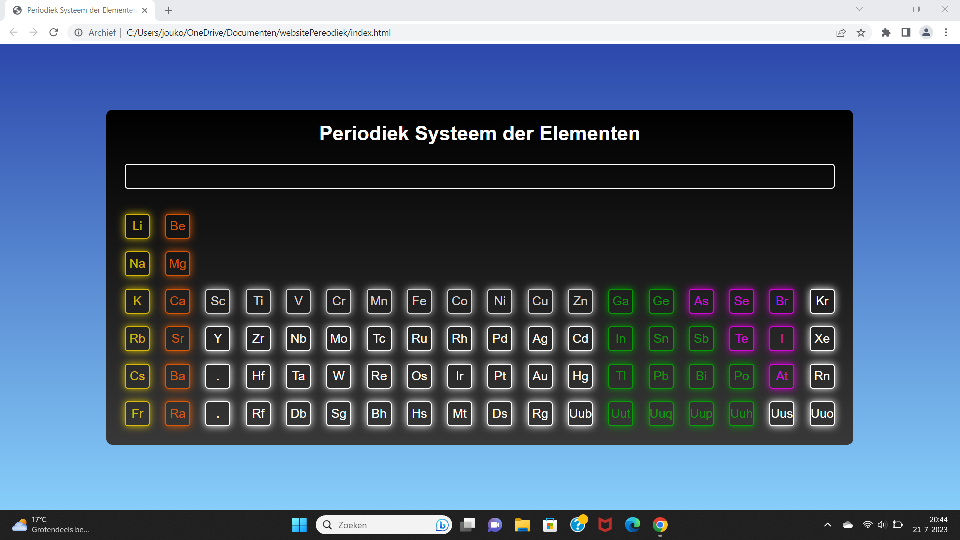Open the Chrome profile avatar icon
This screenshot has height=540, width=960.
(x=926, y=32)
